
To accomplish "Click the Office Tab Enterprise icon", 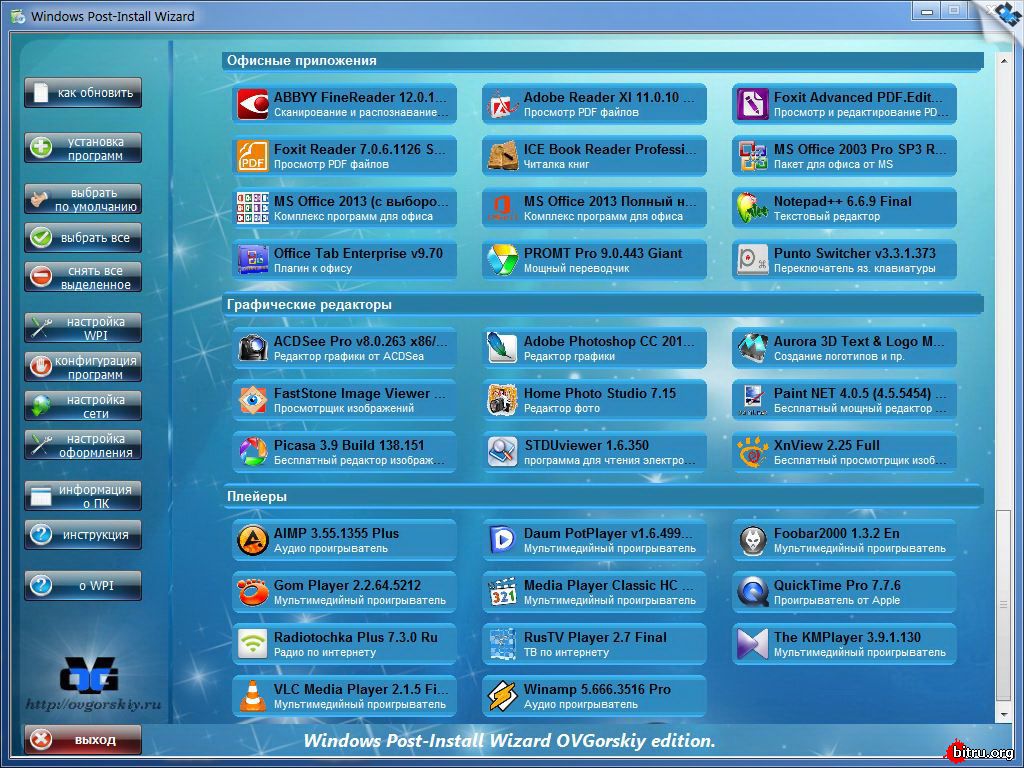I will 252,260.
